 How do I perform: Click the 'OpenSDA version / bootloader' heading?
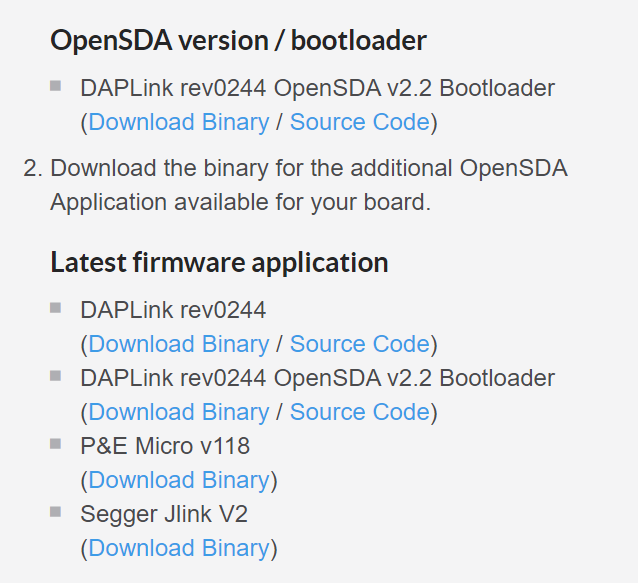(x=238, y=40)
